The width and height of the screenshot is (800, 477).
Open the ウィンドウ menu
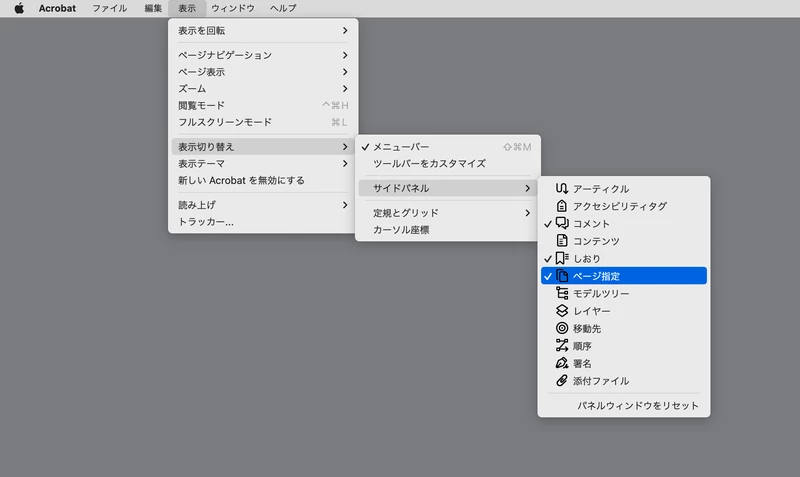[x=233, y=8]
